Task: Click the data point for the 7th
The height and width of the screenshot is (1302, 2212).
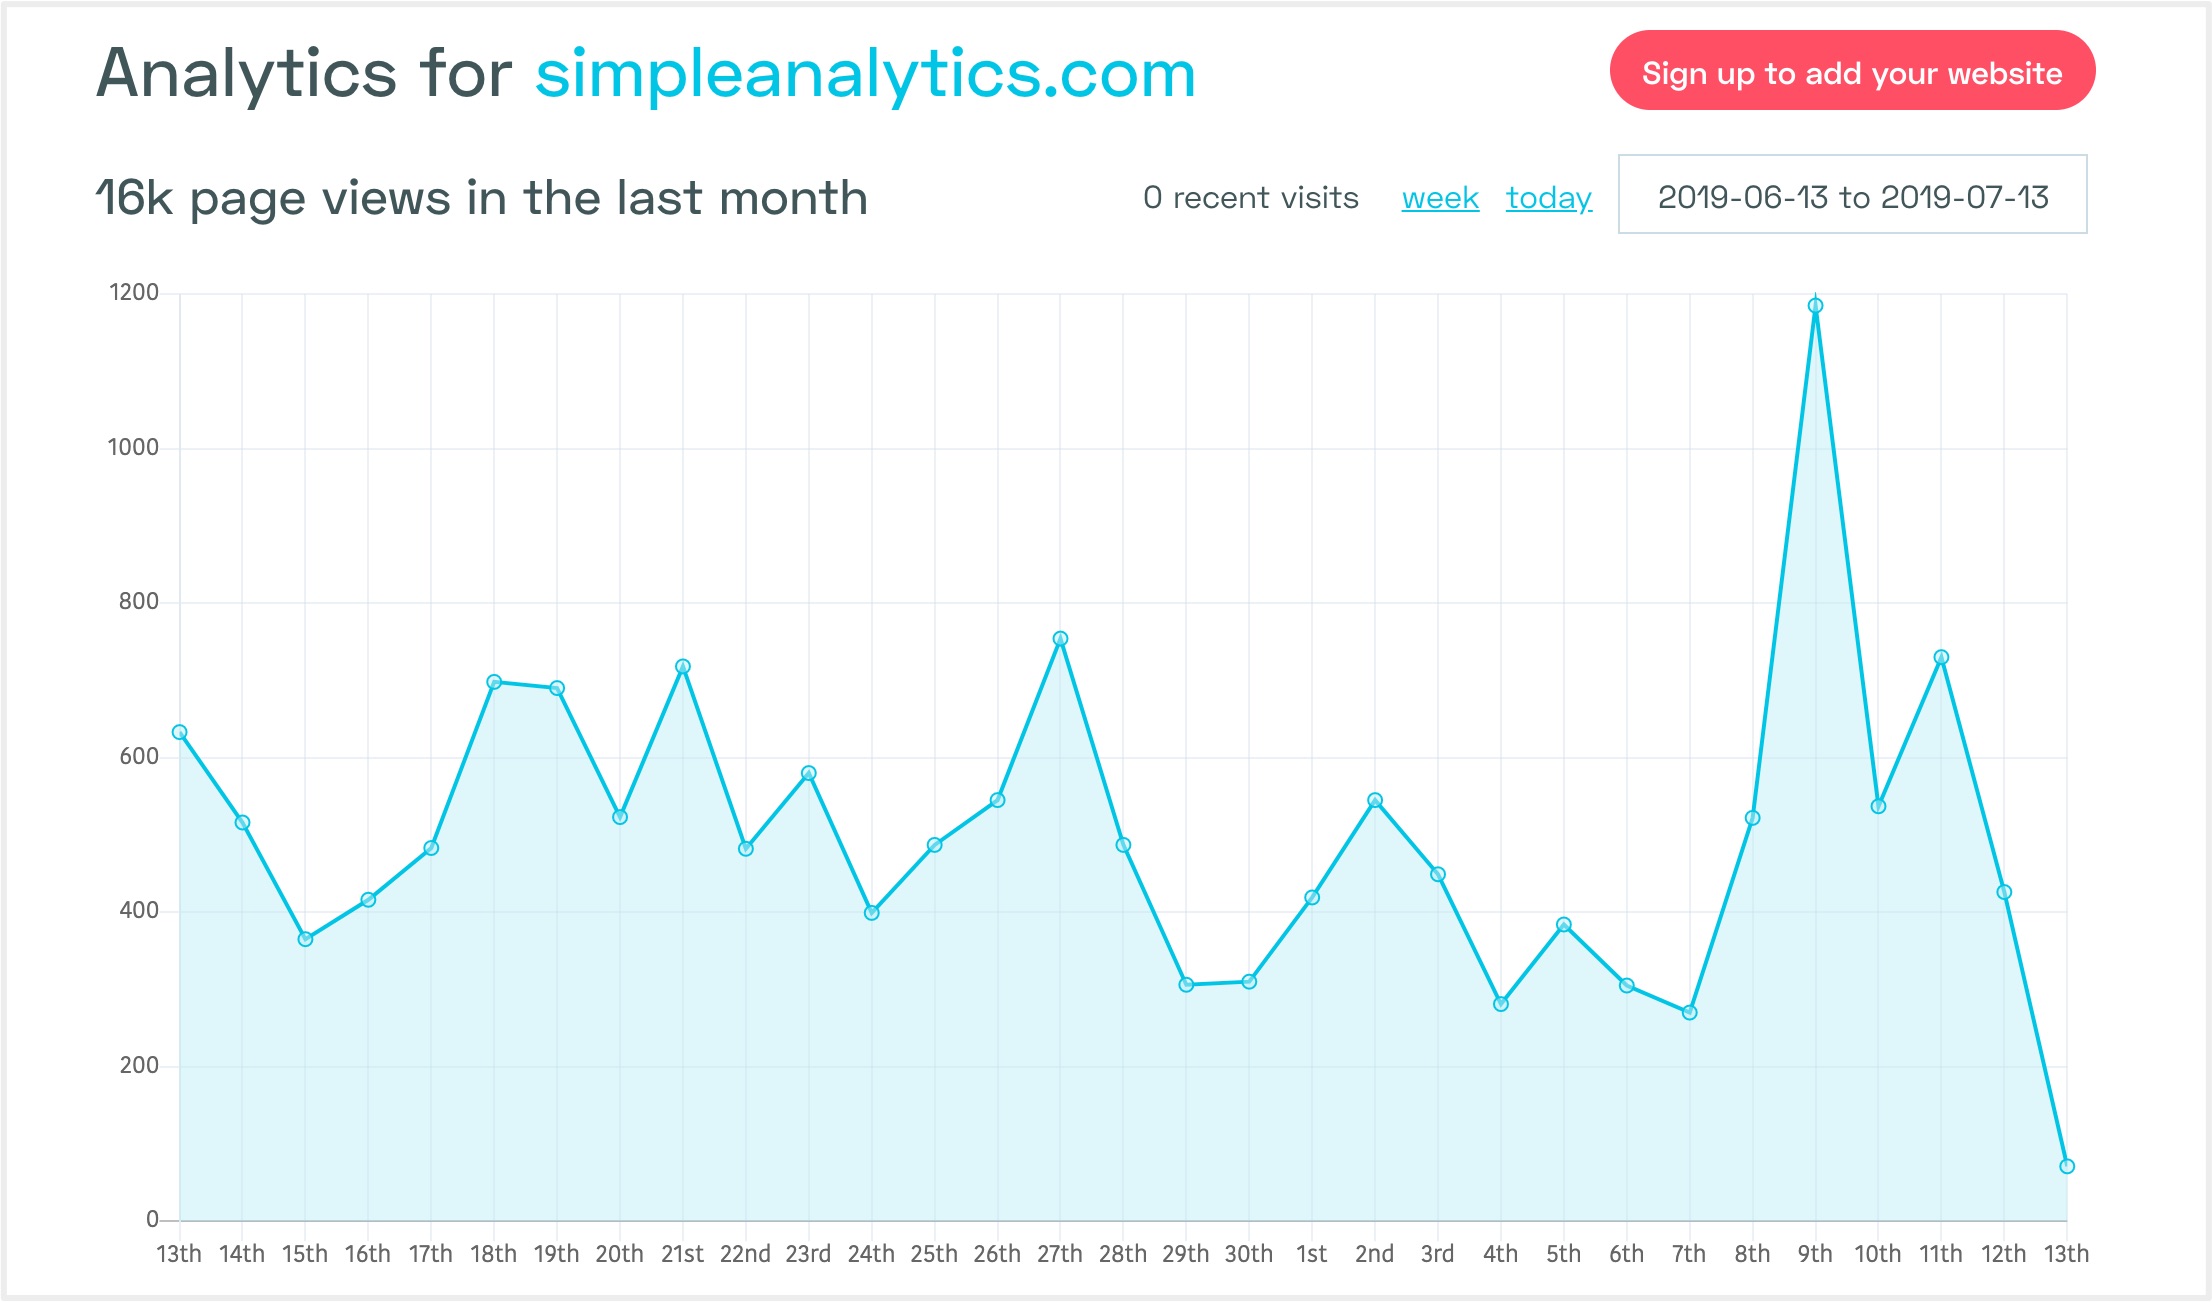Action: [x=1690, y=1013]
